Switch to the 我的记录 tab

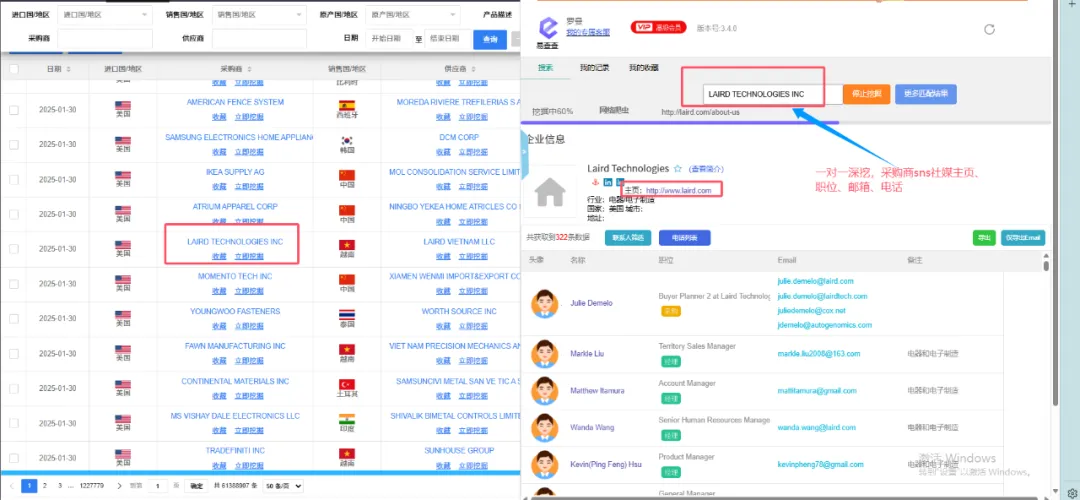(x=594, y=67)
